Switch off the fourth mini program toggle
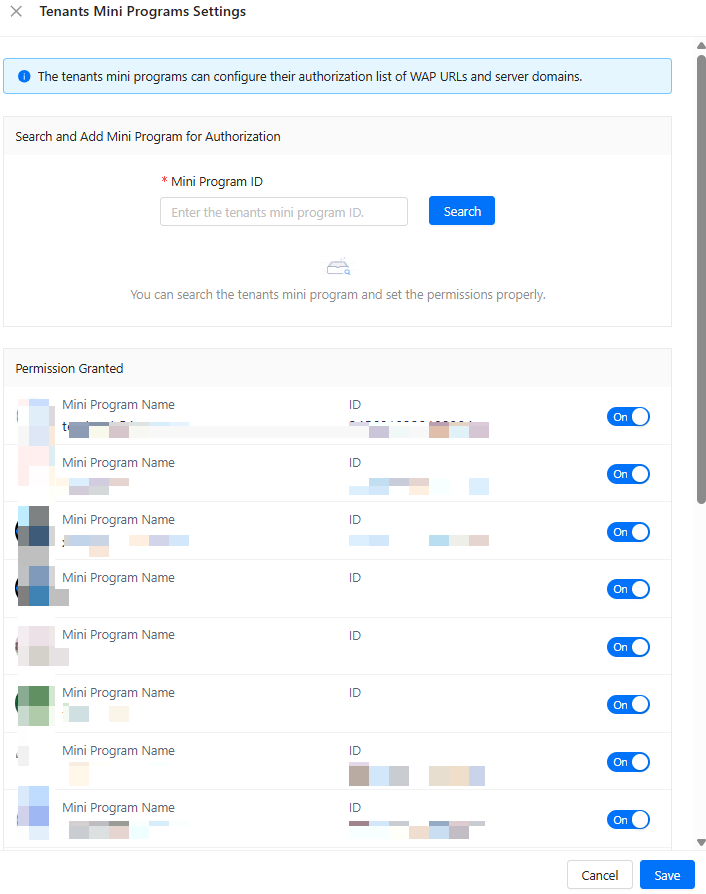The image size is (706, 894). (x=628, y=589)
